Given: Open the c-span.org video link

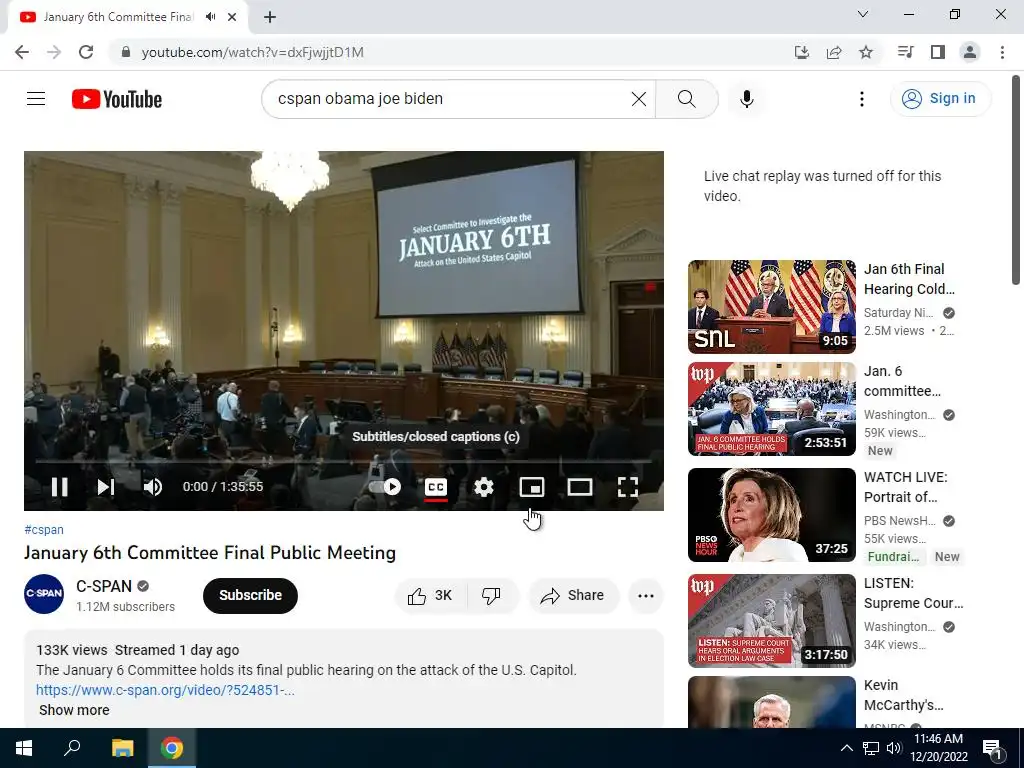Looking at the screenshot, I should (165, 690).
